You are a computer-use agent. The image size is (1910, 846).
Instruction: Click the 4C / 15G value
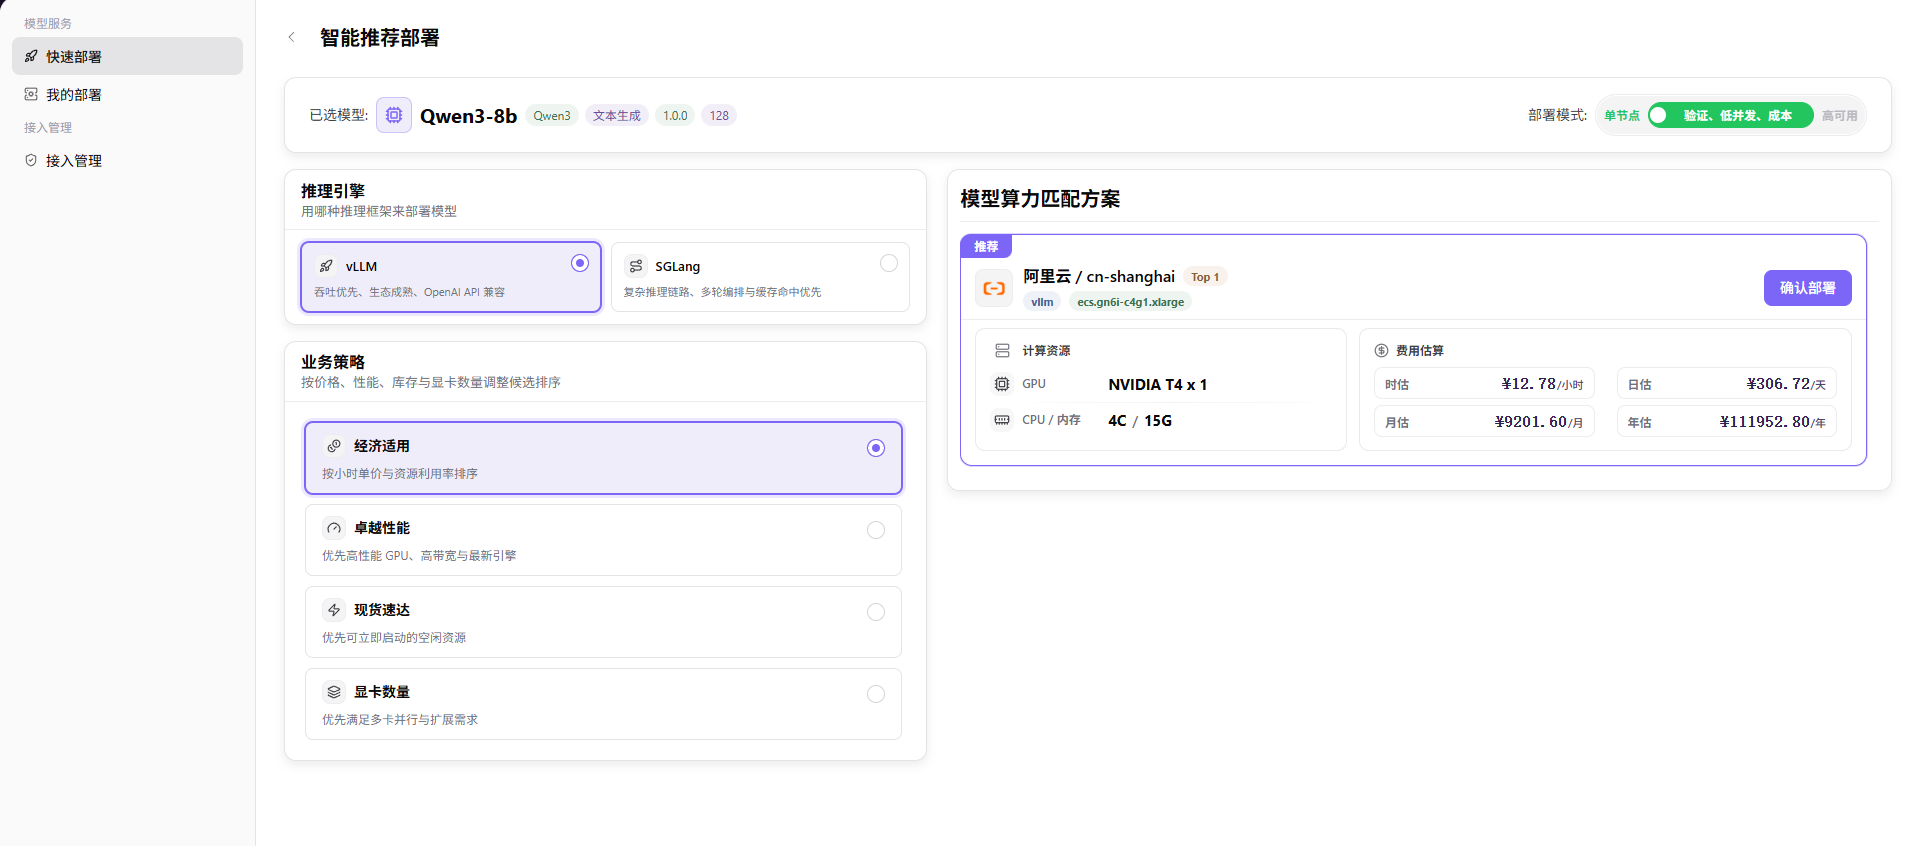[1140, 421]
